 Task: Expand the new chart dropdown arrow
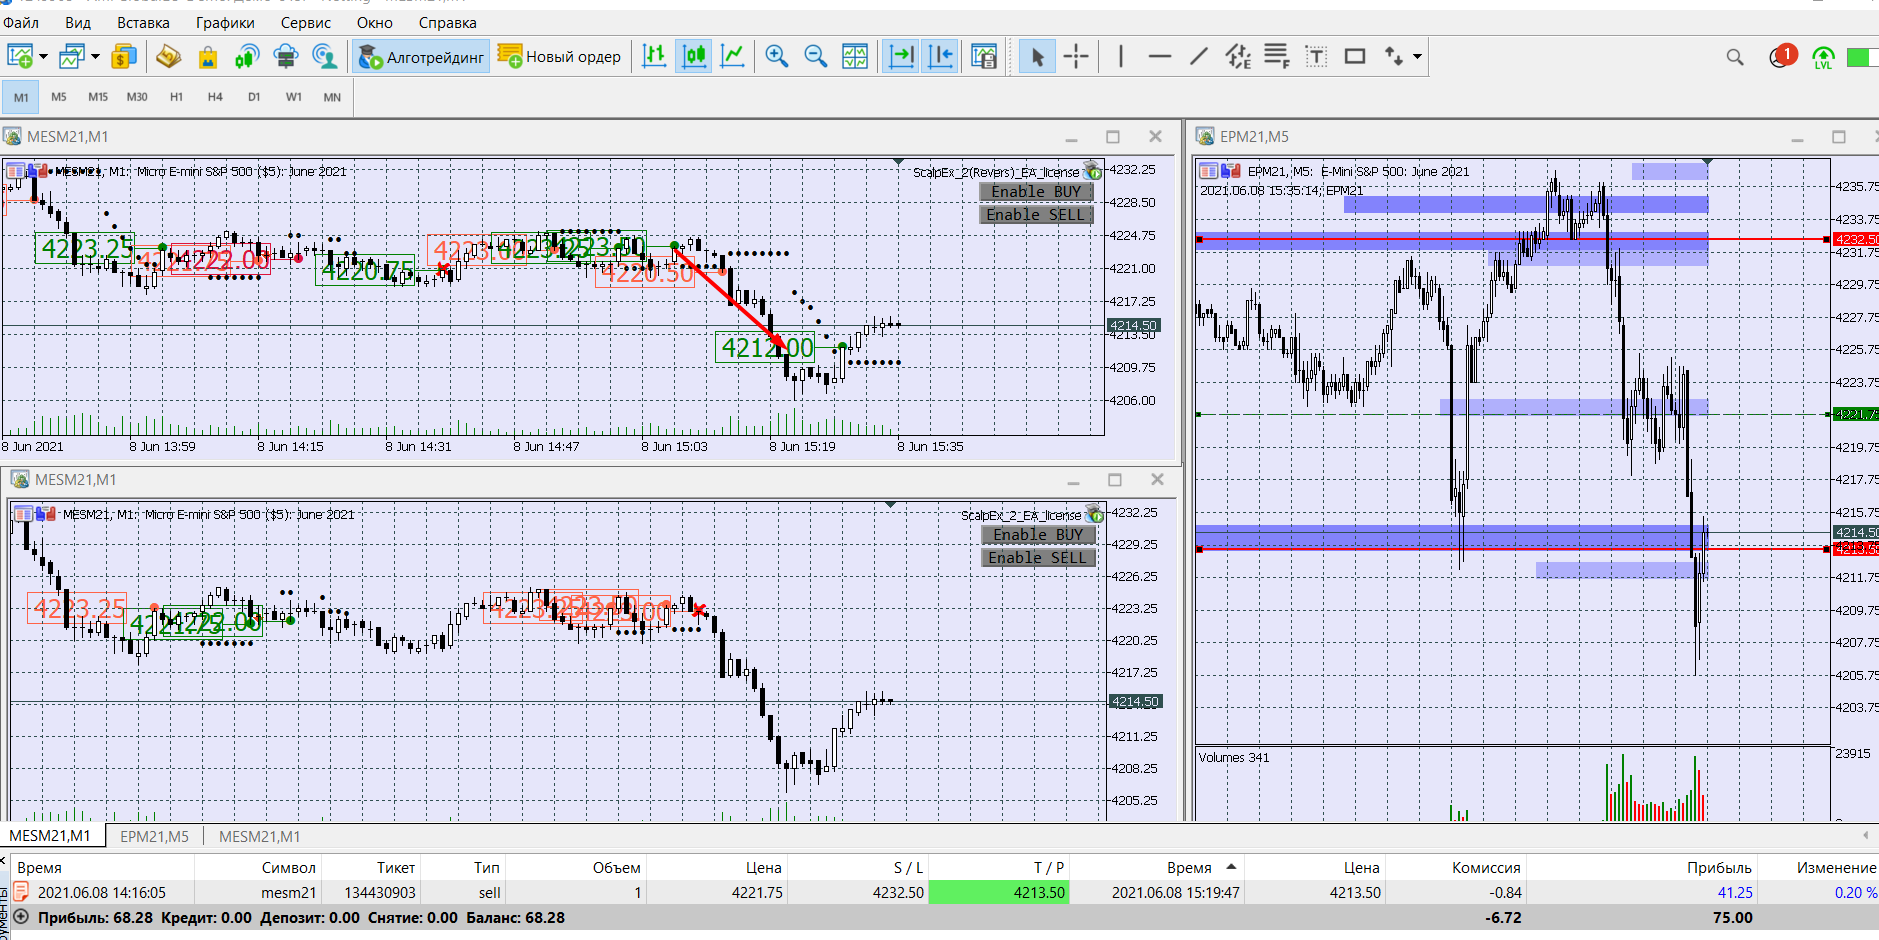click(43, 57)
